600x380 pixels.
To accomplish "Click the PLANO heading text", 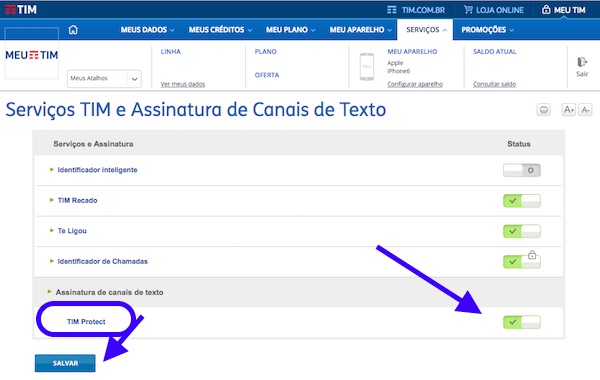I will [x=266, y=52].
